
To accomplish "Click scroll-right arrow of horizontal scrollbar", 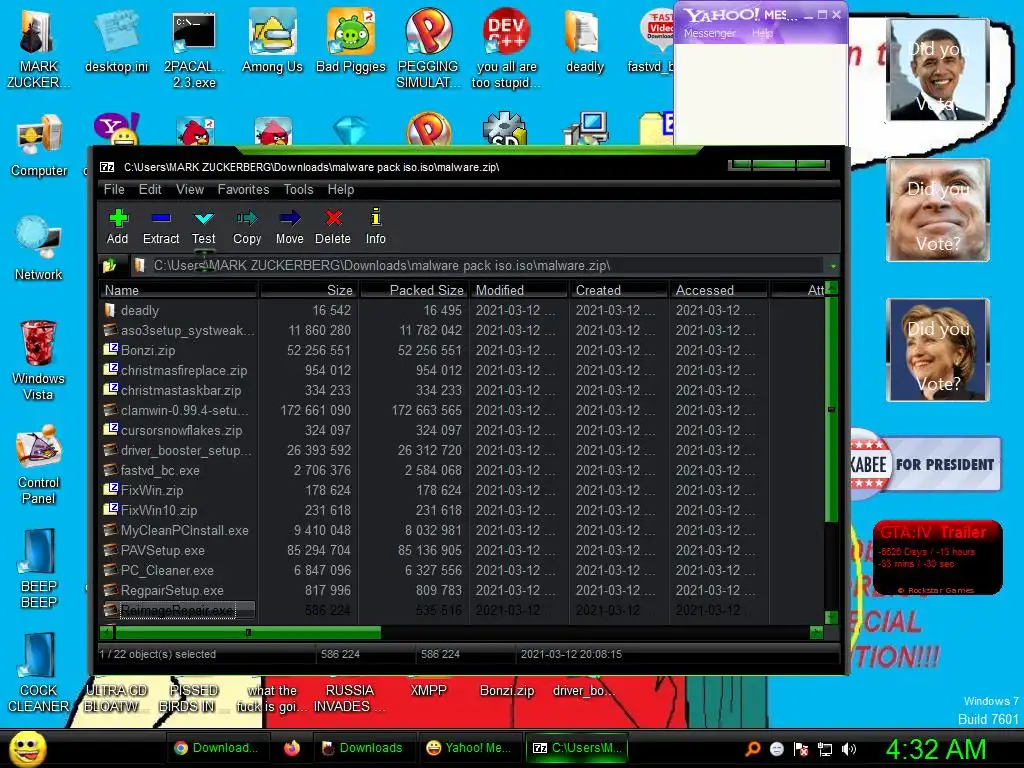I will 816,632.
